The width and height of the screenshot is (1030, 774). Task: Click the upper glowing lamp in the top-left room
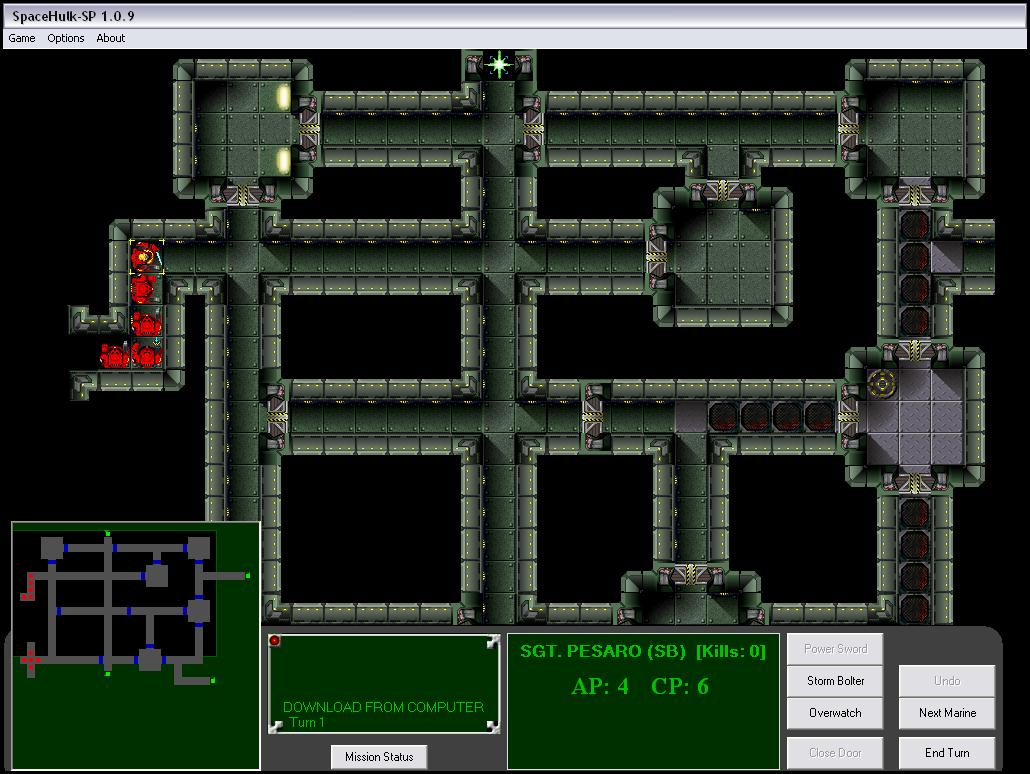[x=283, y=97]
